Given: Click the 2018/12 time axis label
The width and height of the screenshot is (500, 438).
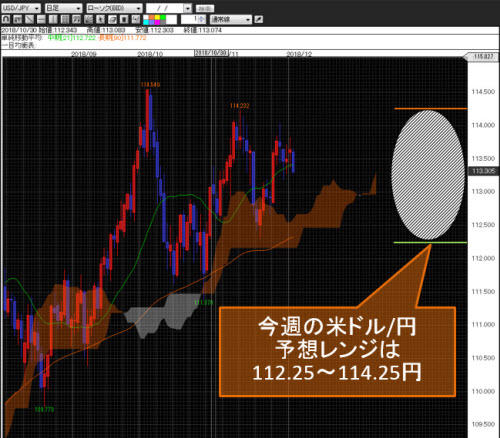Looking at the screenshot, I should (299, 54).
